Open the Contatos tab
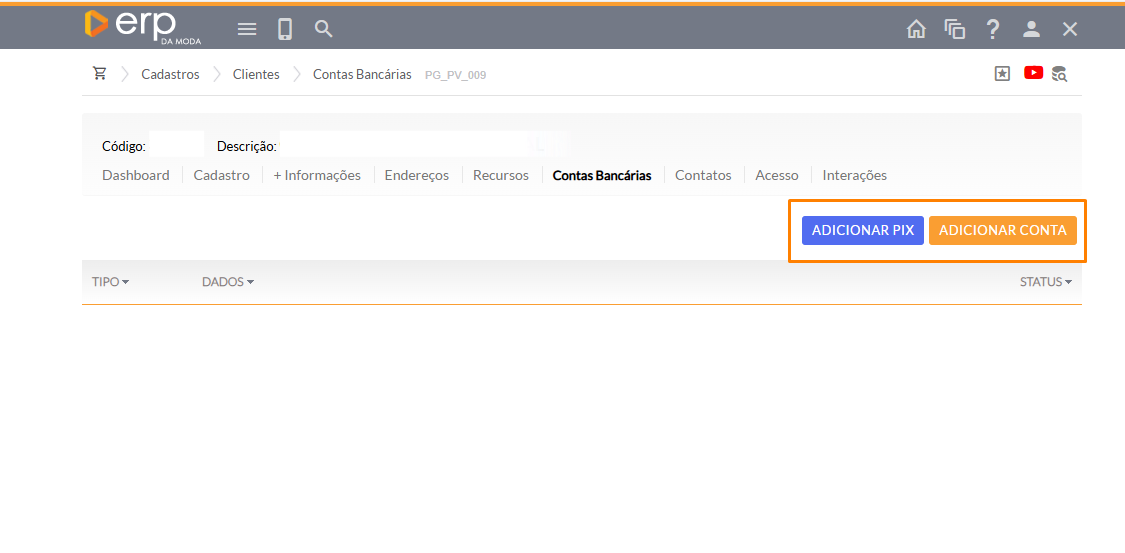 click(703, 175)
